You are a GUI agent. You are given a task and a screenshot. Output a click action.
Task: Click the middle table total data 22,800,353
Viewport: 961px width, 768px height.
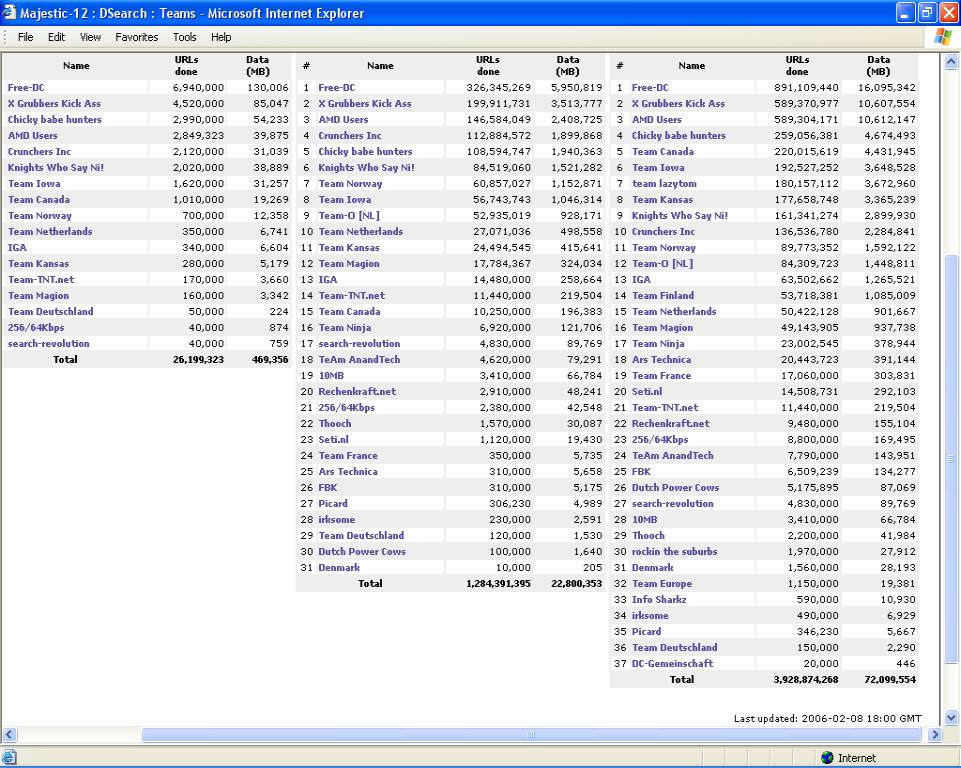click(x=577, y=584)
